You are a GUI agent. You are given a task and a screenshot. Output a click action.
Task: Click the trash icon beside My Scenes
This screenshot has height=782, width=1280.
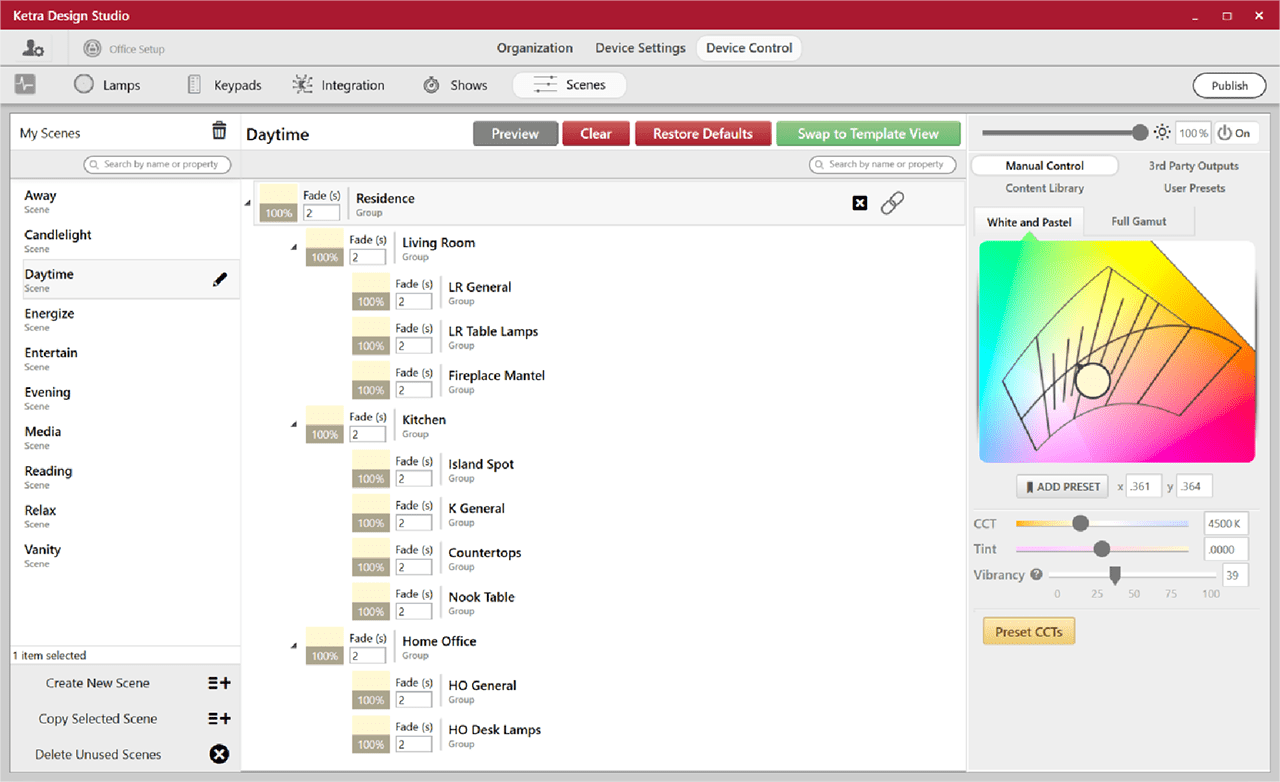coord(219,131)
